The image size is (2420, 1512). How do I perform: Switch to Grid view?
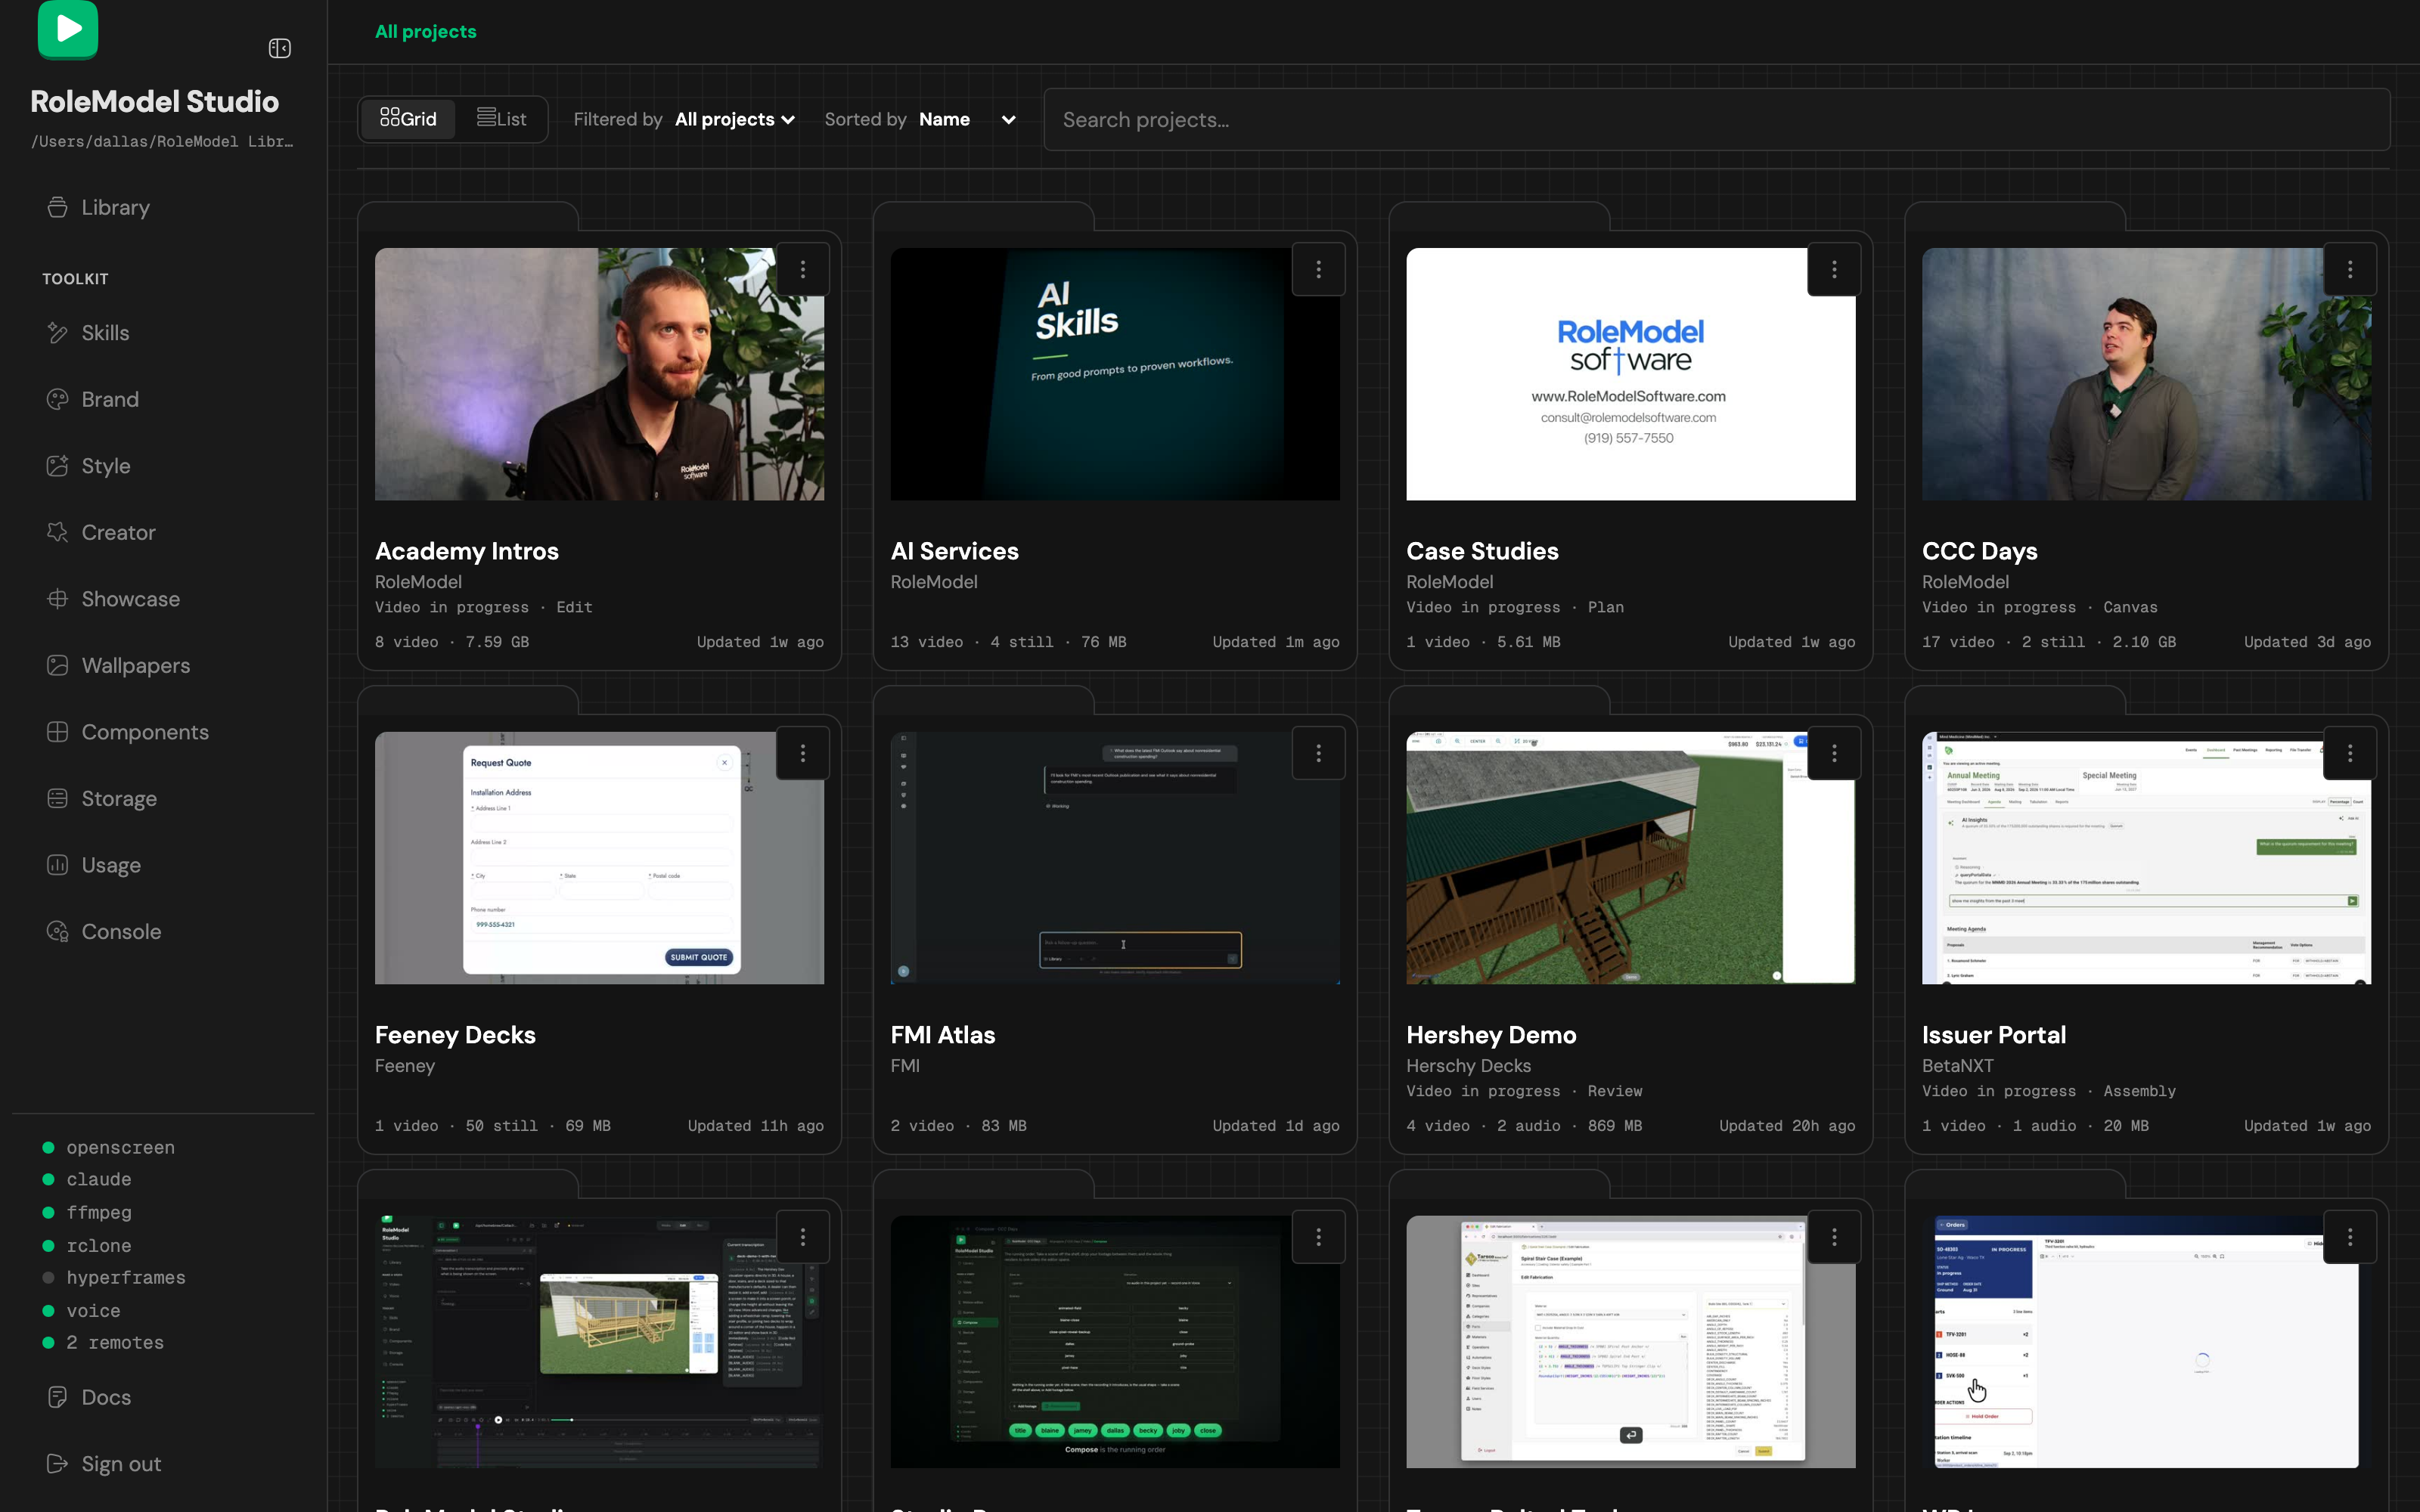(x=408, y=119)
